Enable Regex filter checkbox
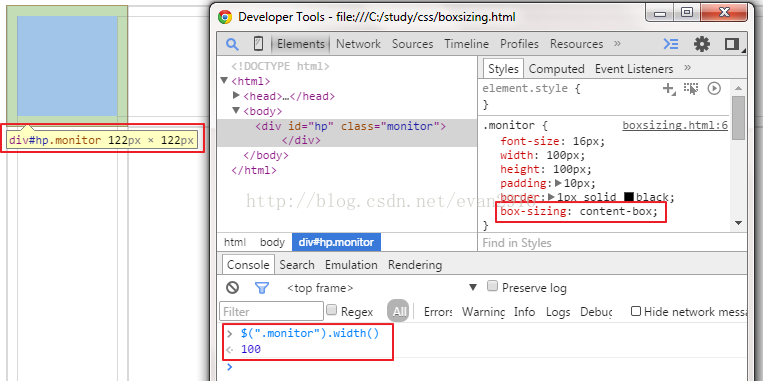Image resolution: width=763 pixels, height=381 pixels. click(331, 309)
